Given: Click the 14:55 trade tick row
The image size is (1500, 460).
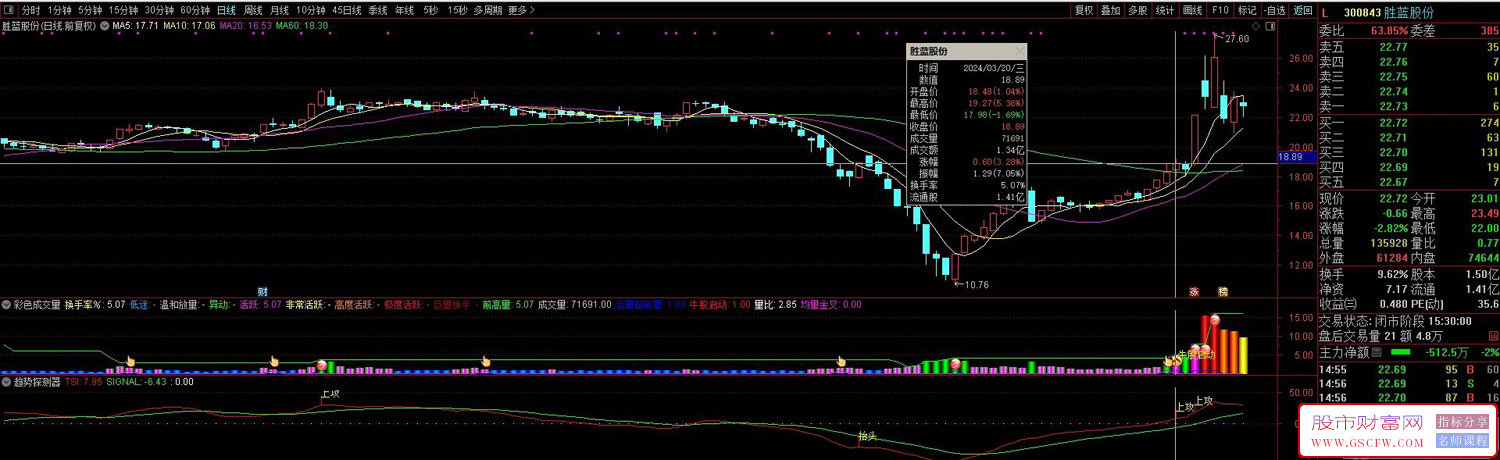Looking at the screenshot, I should [1409, 370].
